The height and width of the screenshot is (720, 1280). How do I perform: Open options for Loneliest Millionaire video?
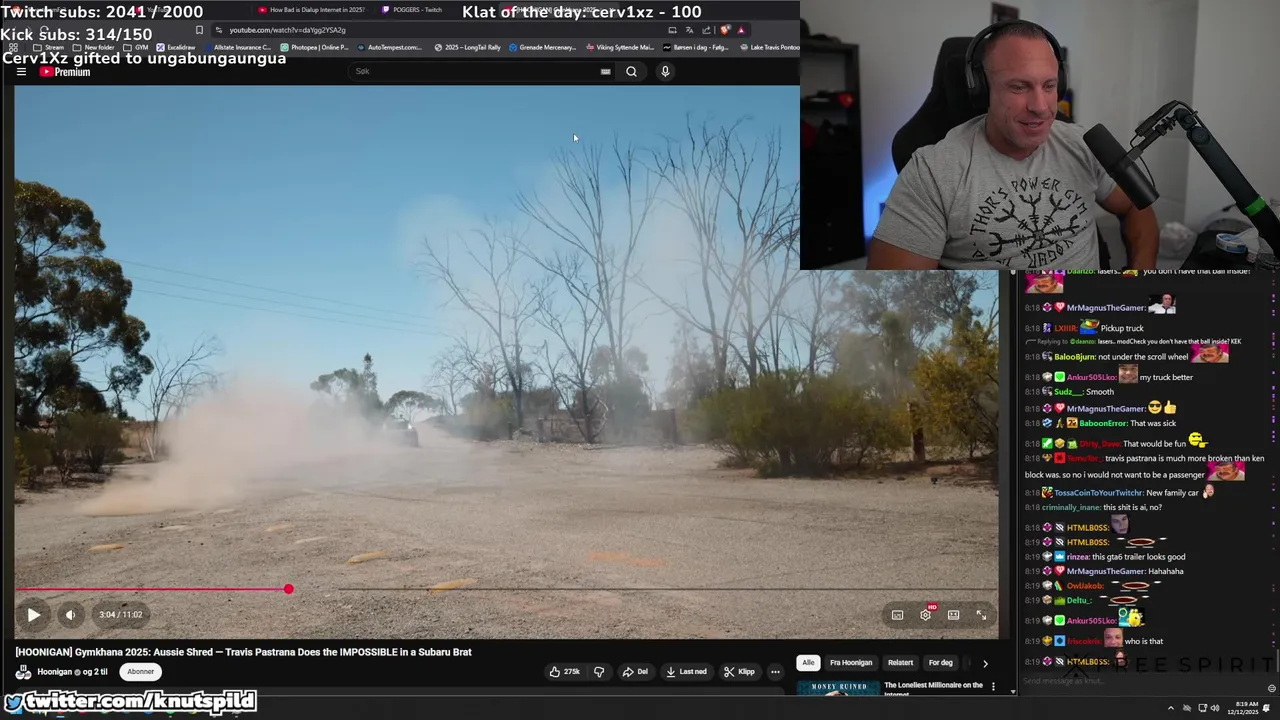coord(993,686)
